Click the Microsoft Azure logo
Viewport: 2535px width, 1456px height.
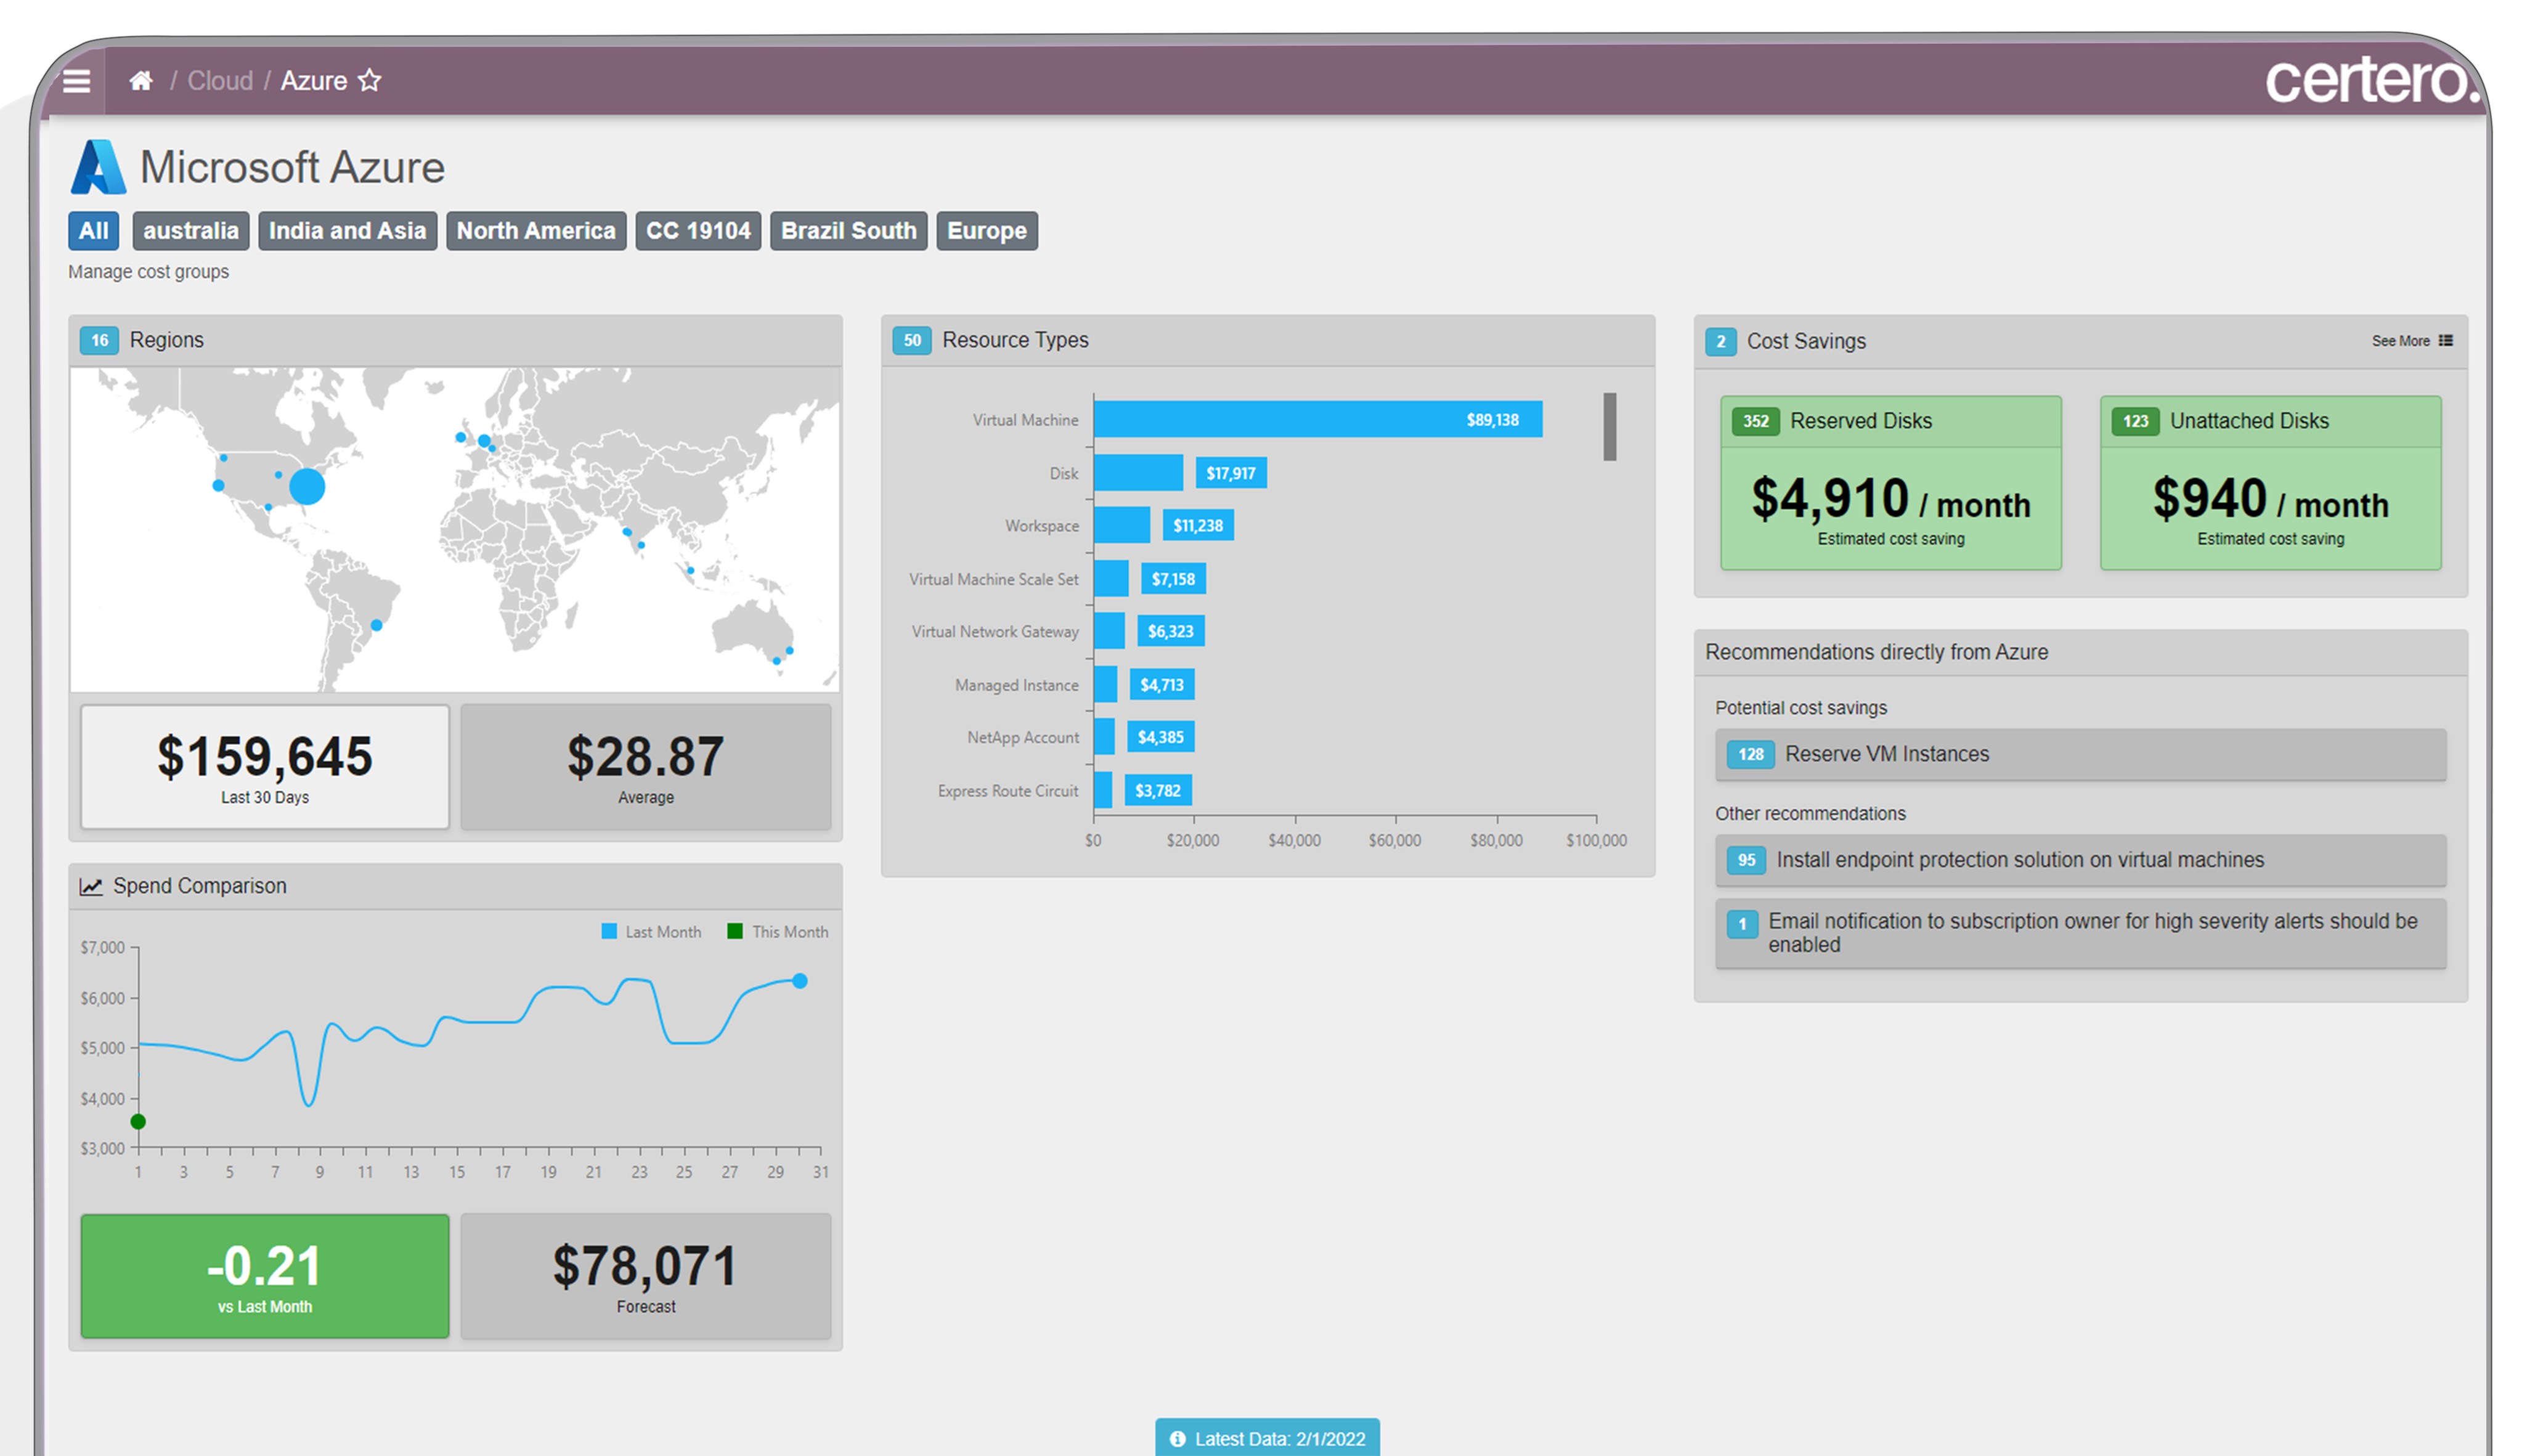[x=98, y=167]
